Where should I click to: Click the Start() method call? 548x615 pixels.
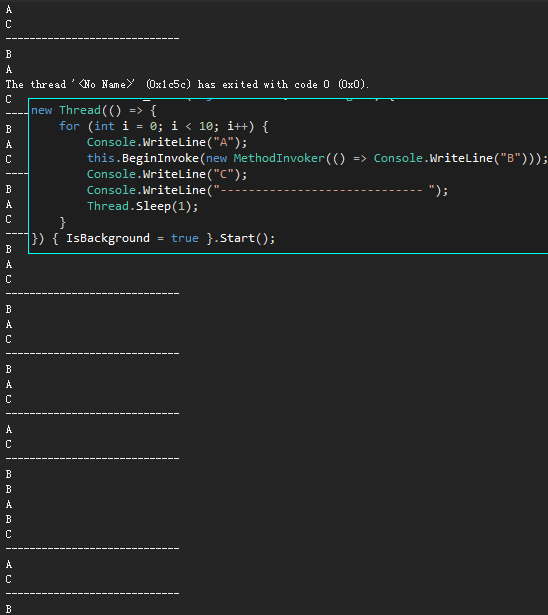[x=244, y=238]
